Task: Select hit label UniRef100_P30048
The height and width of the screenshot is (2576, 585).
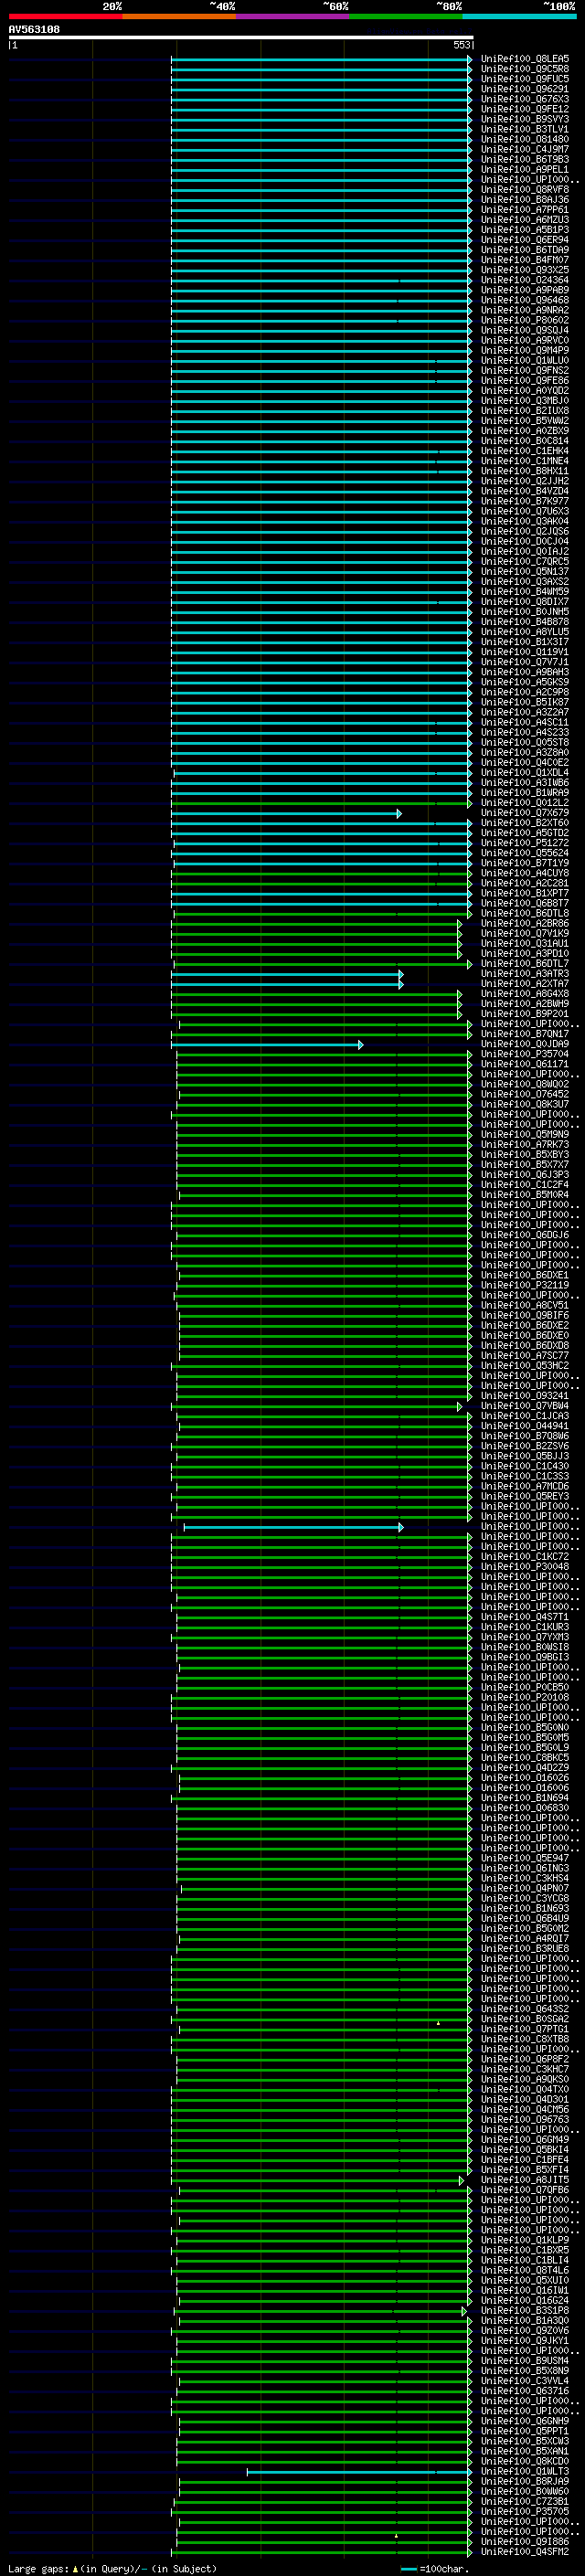Action: tap(524, 1566)
